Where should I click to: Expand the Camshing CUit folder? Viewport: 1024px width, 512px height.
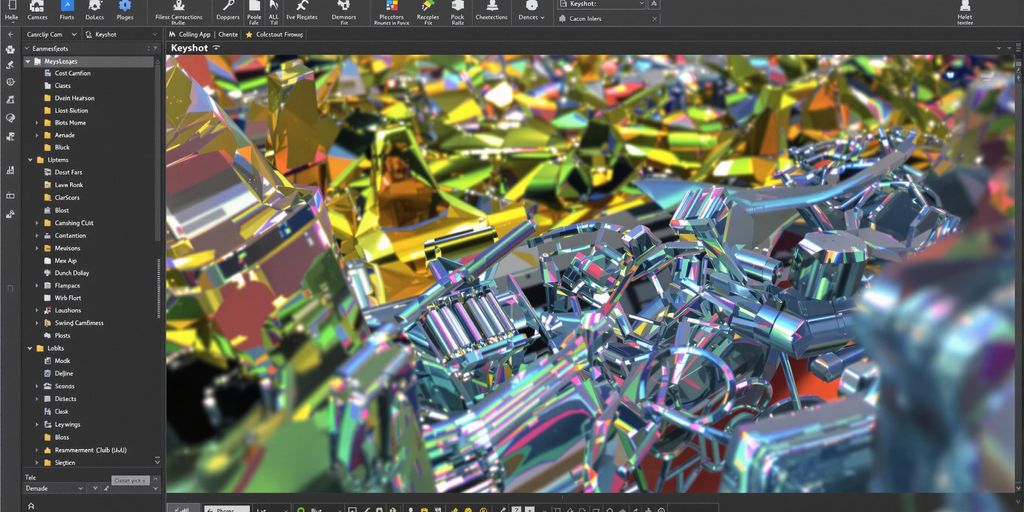37,223
